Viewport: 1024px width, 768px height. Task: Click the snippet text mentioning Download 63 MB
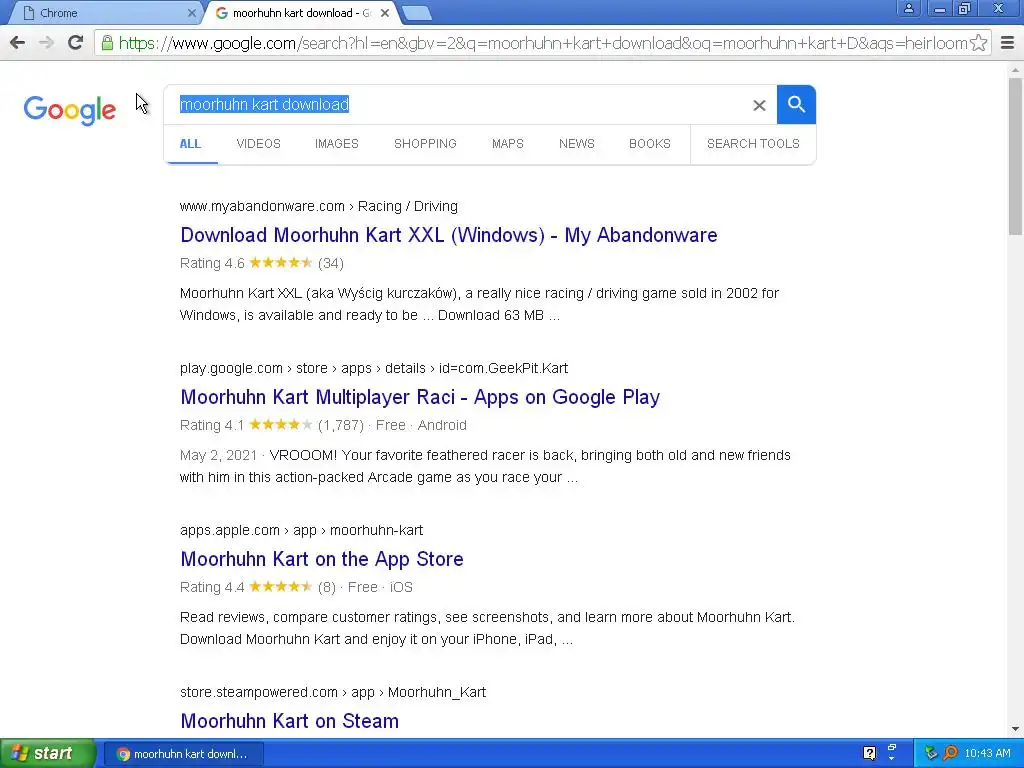click(x=479, y=304)
